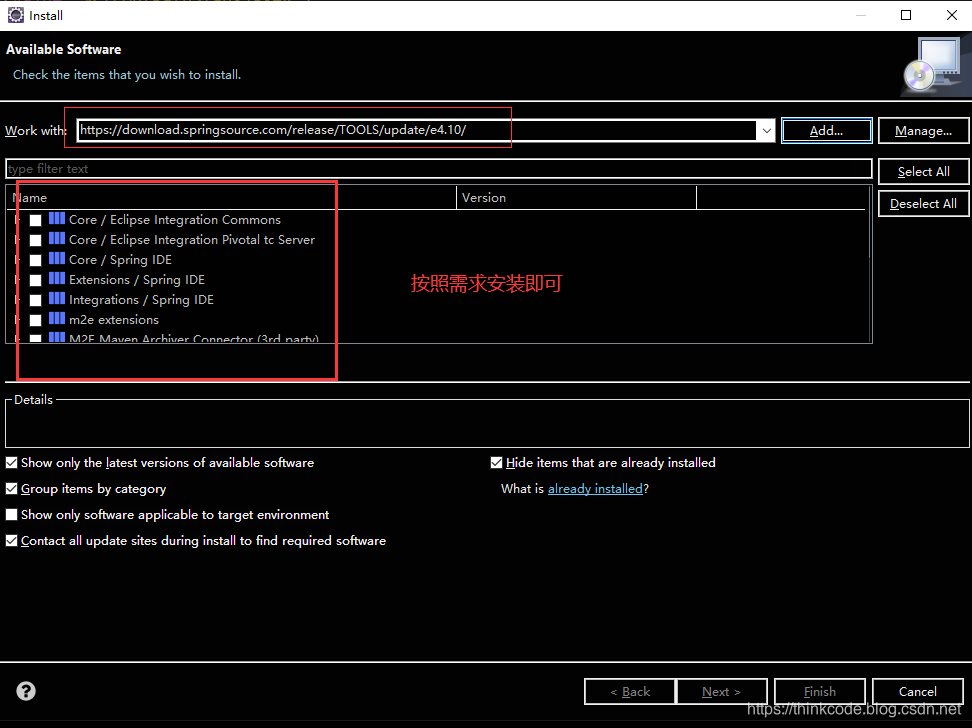The width and height of the screenshot is (972, 728).
Task: Click the Manage... button
Action: (923, 131)
